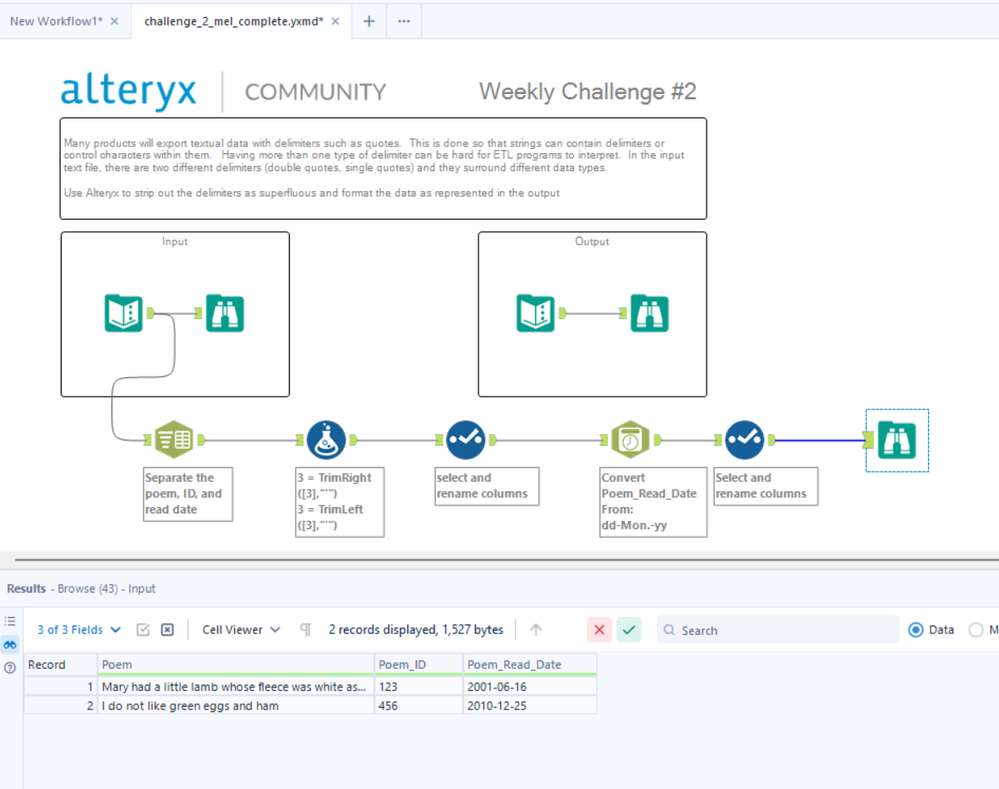This screenshot has width=999, height=789.
Task: Select all fields checkbox icon in results
Action: coord(143,630)
